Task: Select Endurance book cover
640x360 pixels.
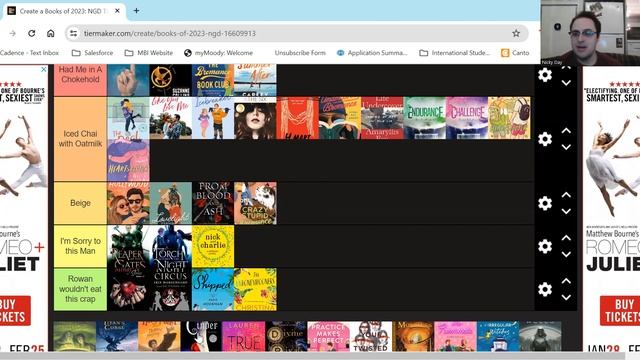Action: 424,118
